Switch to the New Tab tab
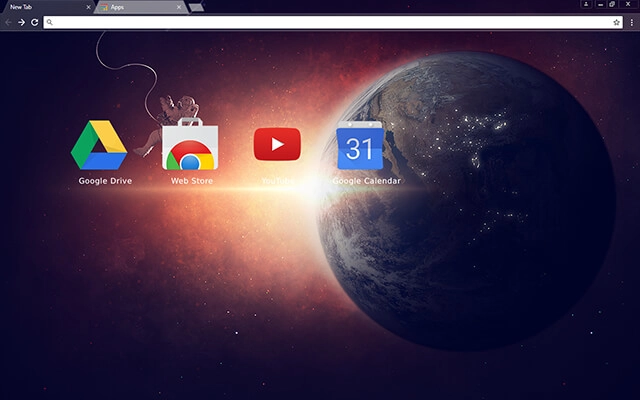The width and height of the screenshot is (640, 400). point(47,7)
